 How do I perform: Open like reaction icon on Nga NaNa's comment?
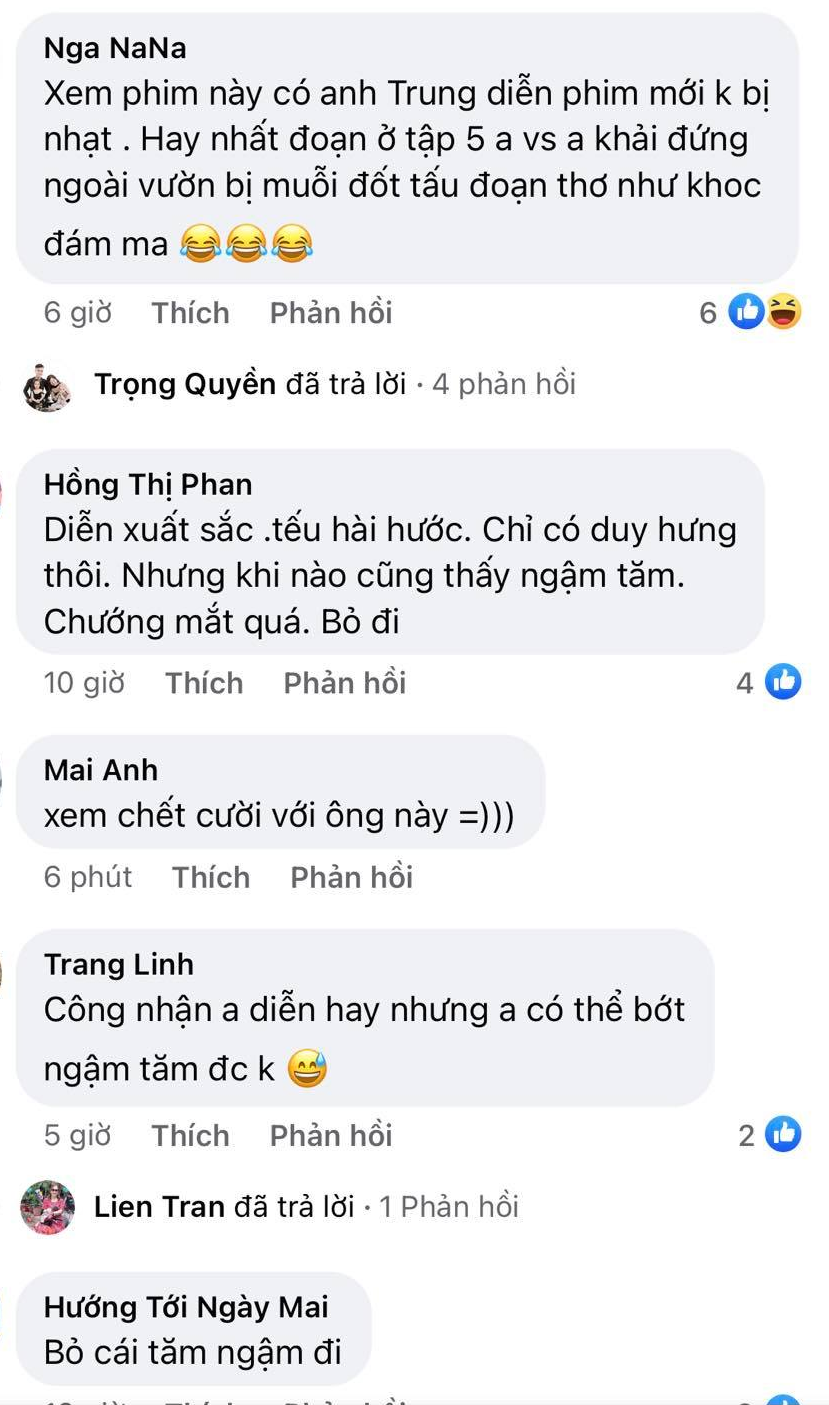pos(747,313)
